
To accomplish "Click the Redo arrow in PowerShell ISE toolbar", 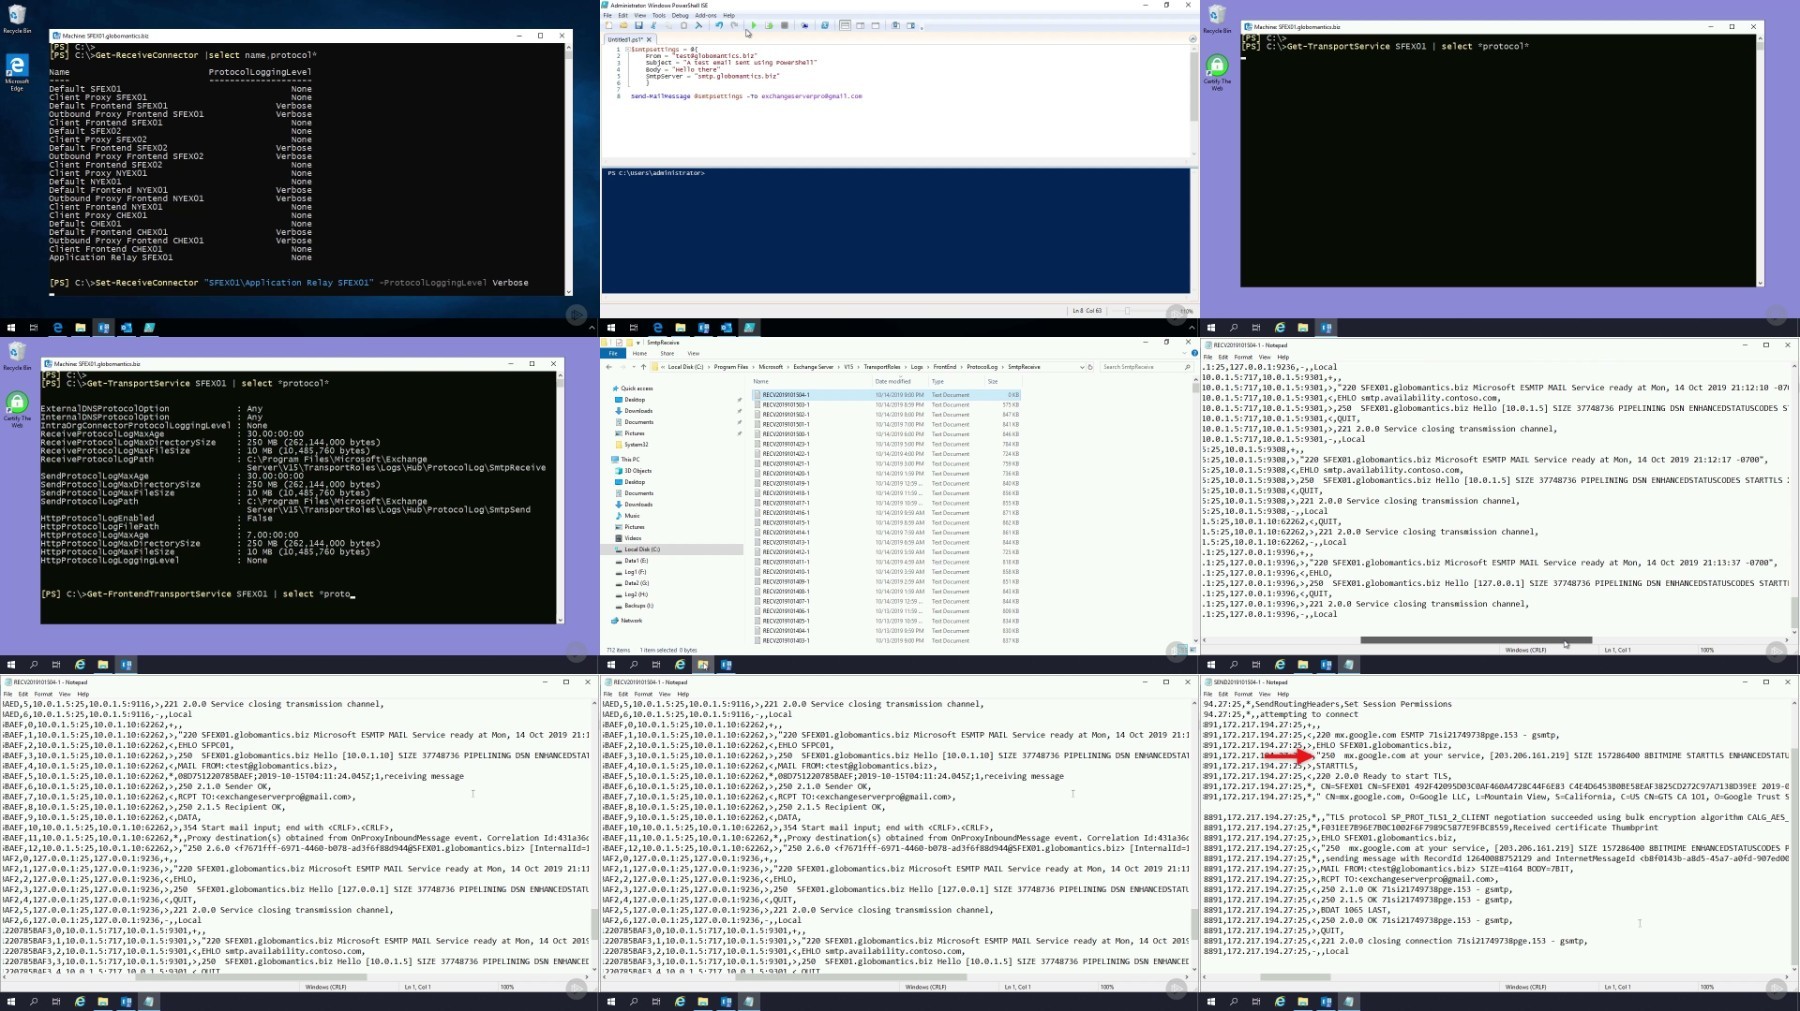I will (x=734, y=25).
